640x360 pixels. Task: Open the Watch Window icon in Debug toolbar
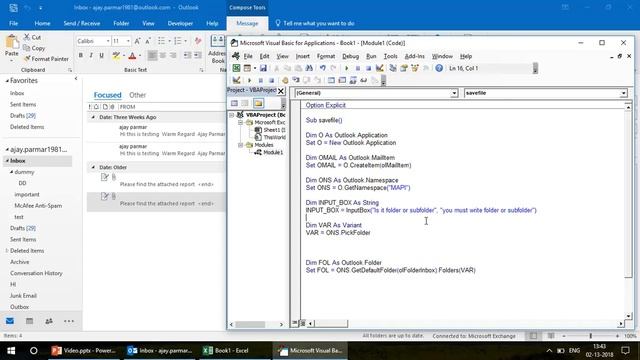353,80
